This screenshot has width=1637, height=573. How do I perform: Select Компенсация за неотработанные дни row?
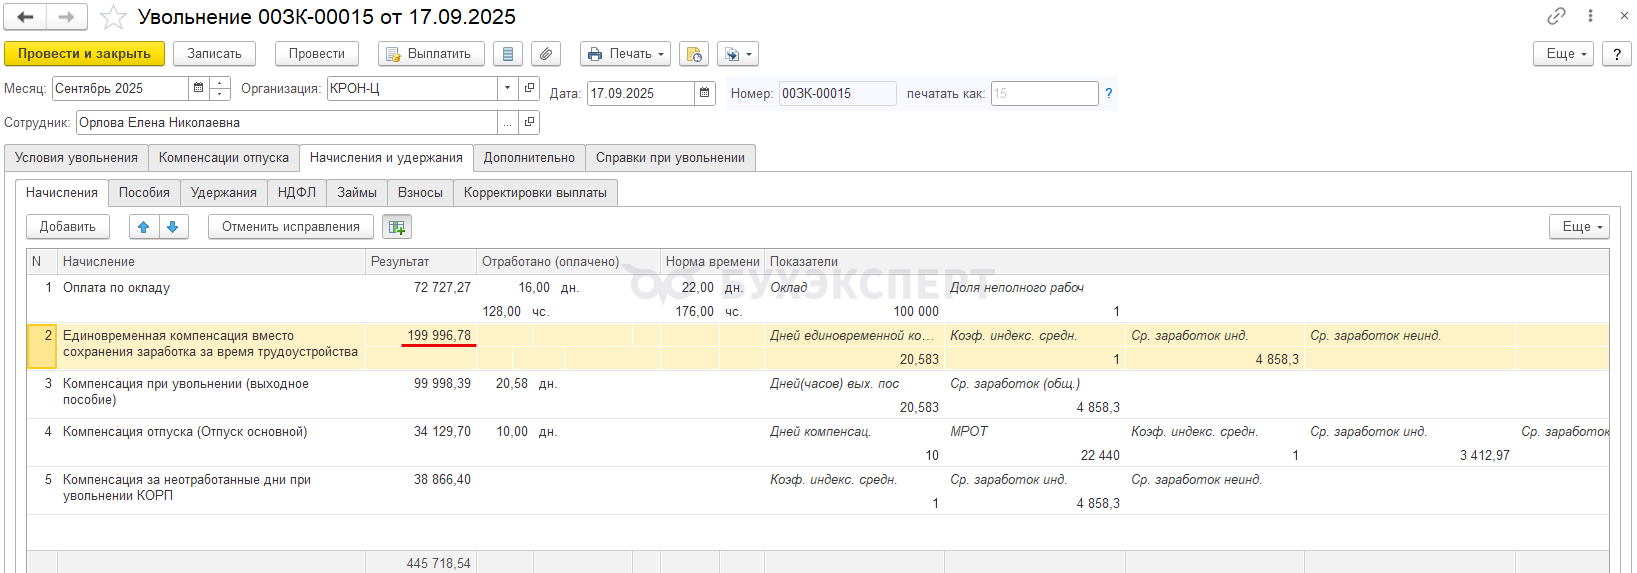817,491
